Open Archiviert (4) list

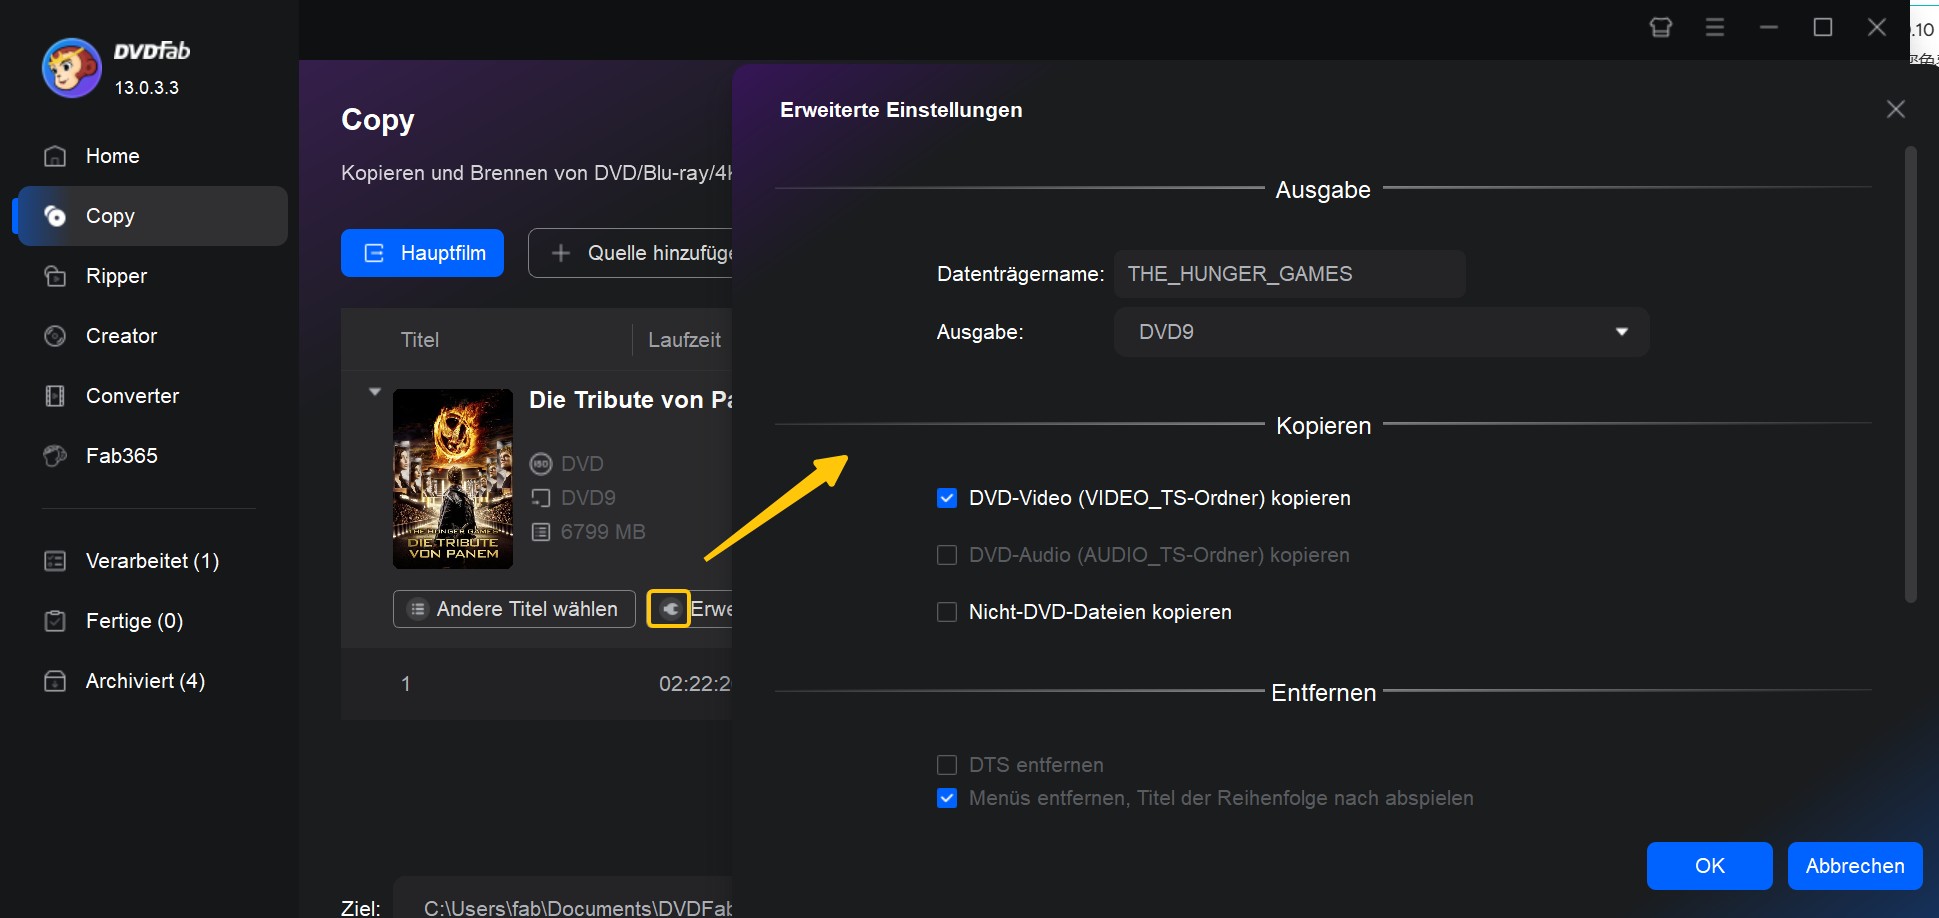point(145,681)
